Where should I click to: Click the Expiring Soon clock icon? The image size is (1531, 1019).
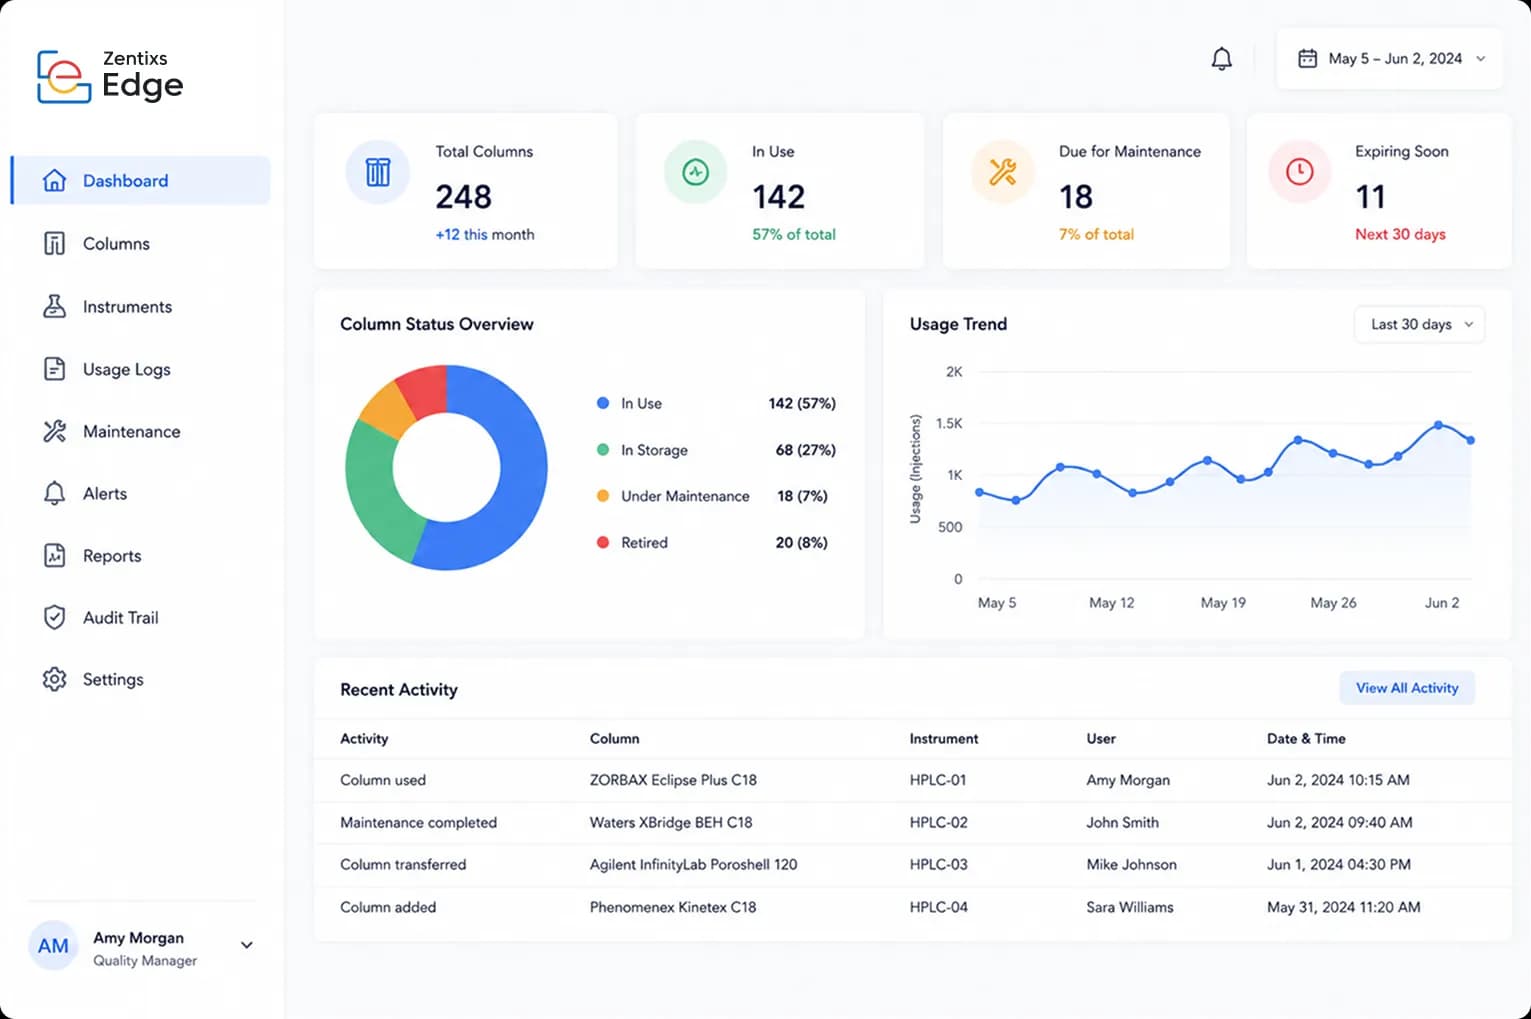(x=1300, y=172)
